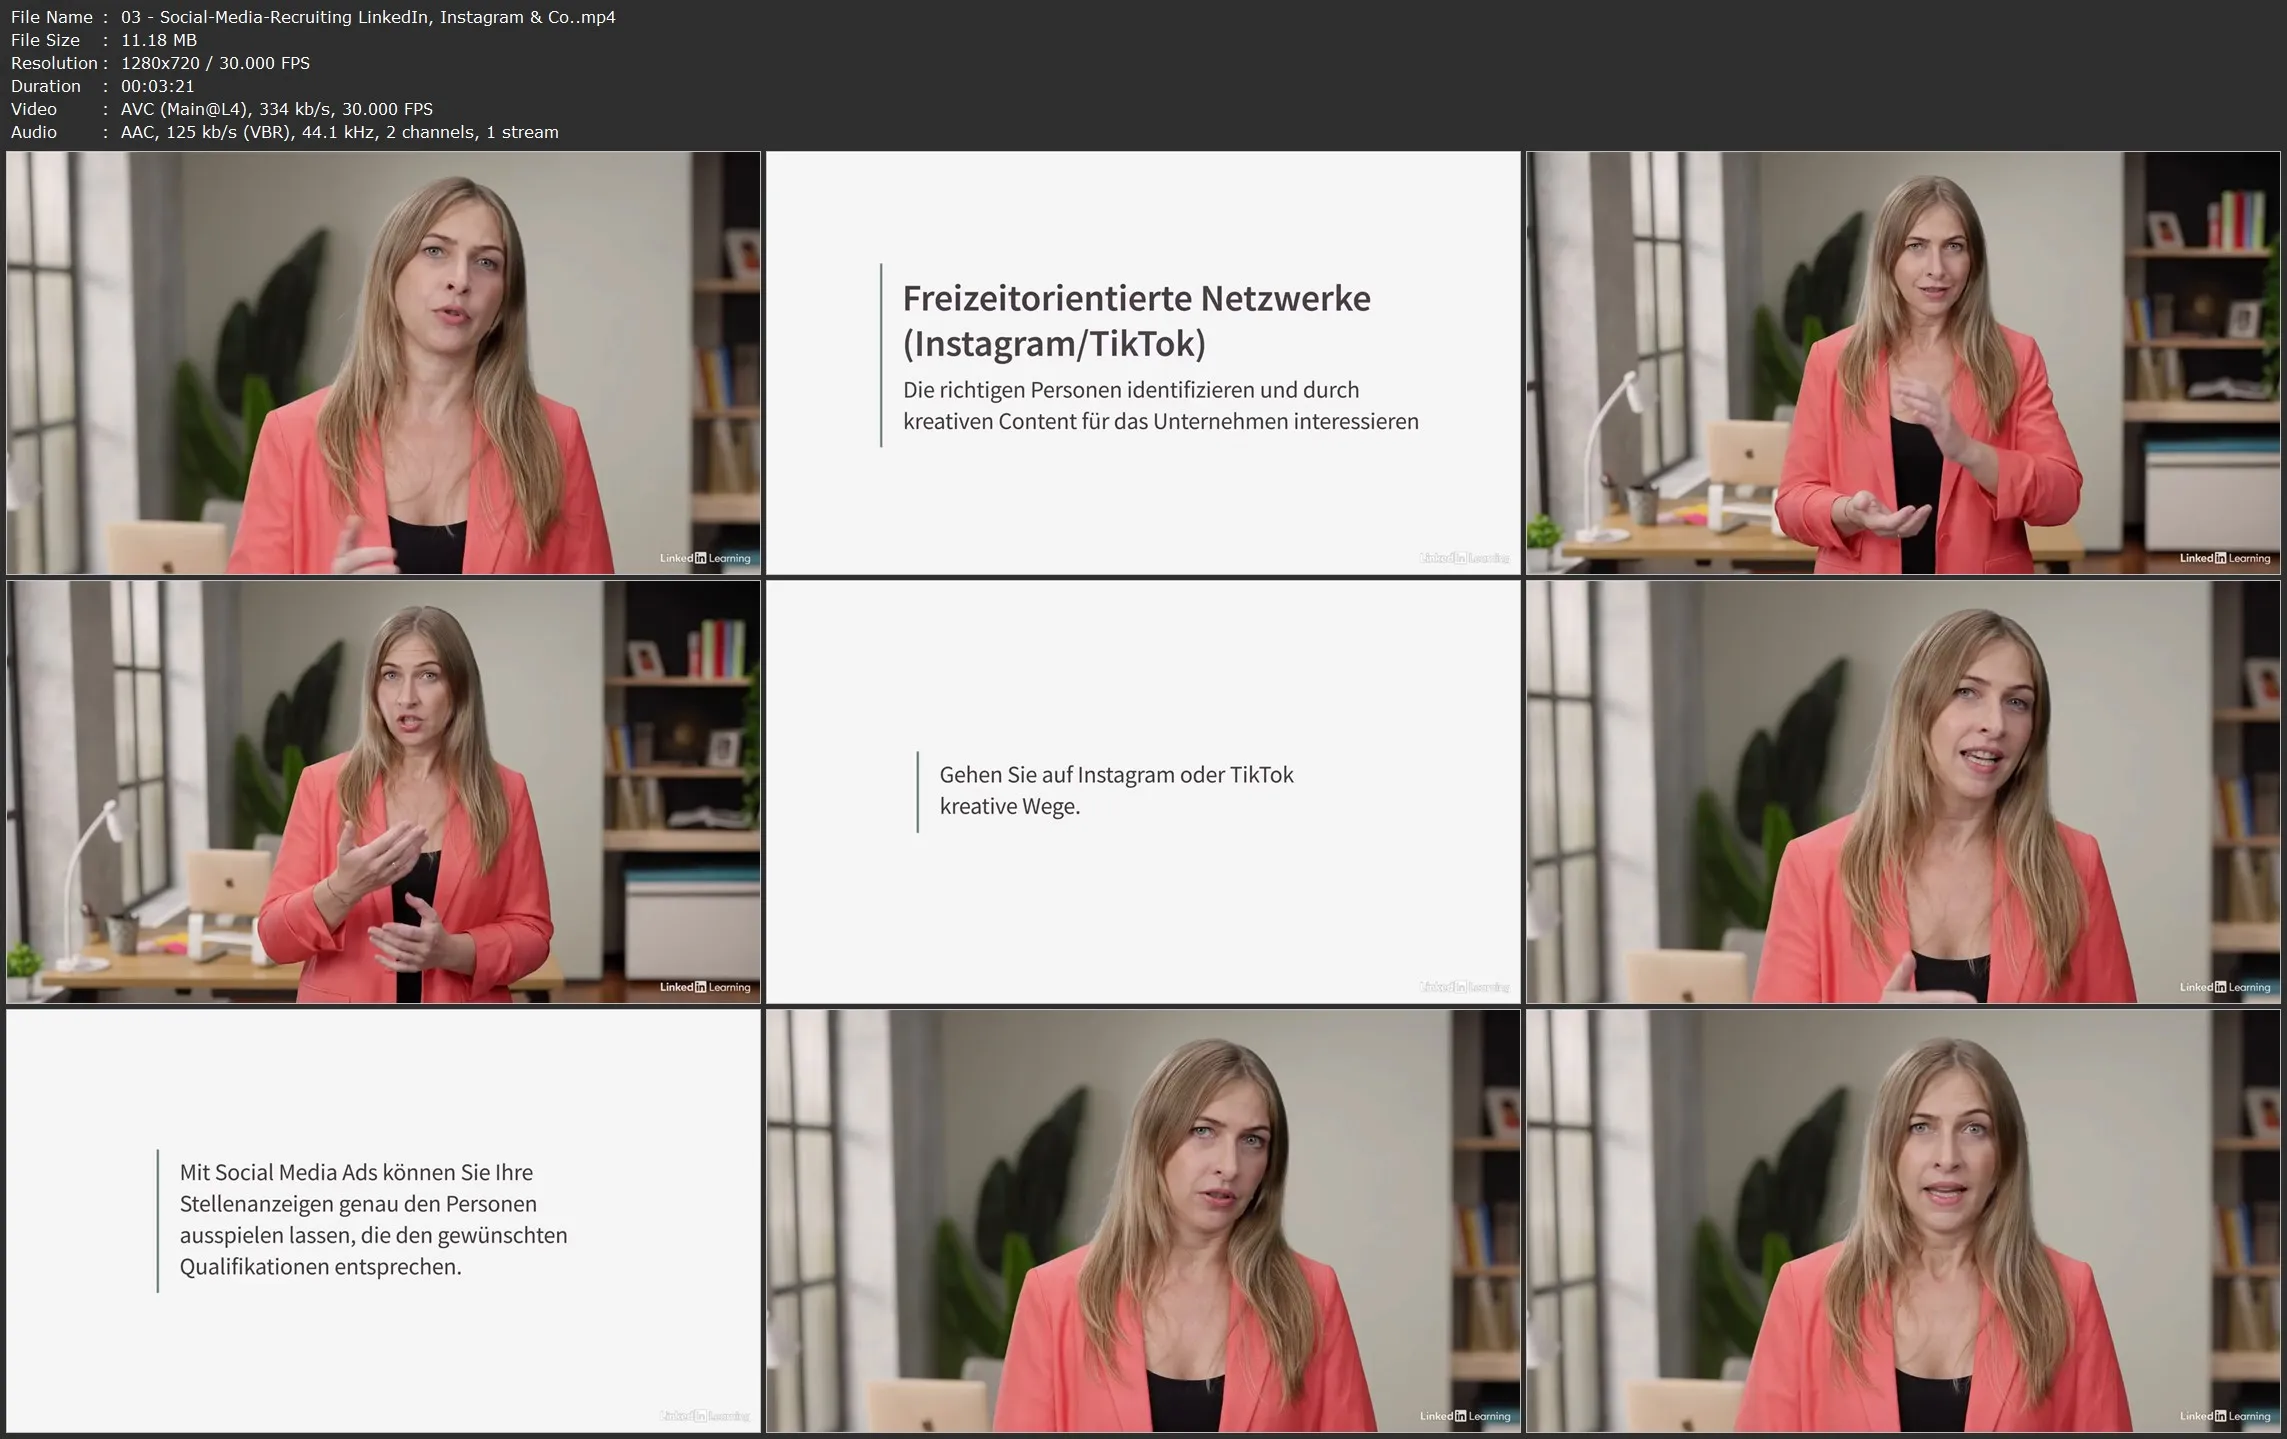Click the 'File Size' label
The height and width of the screenshot is (1439, 2287).
pos(45,40)
